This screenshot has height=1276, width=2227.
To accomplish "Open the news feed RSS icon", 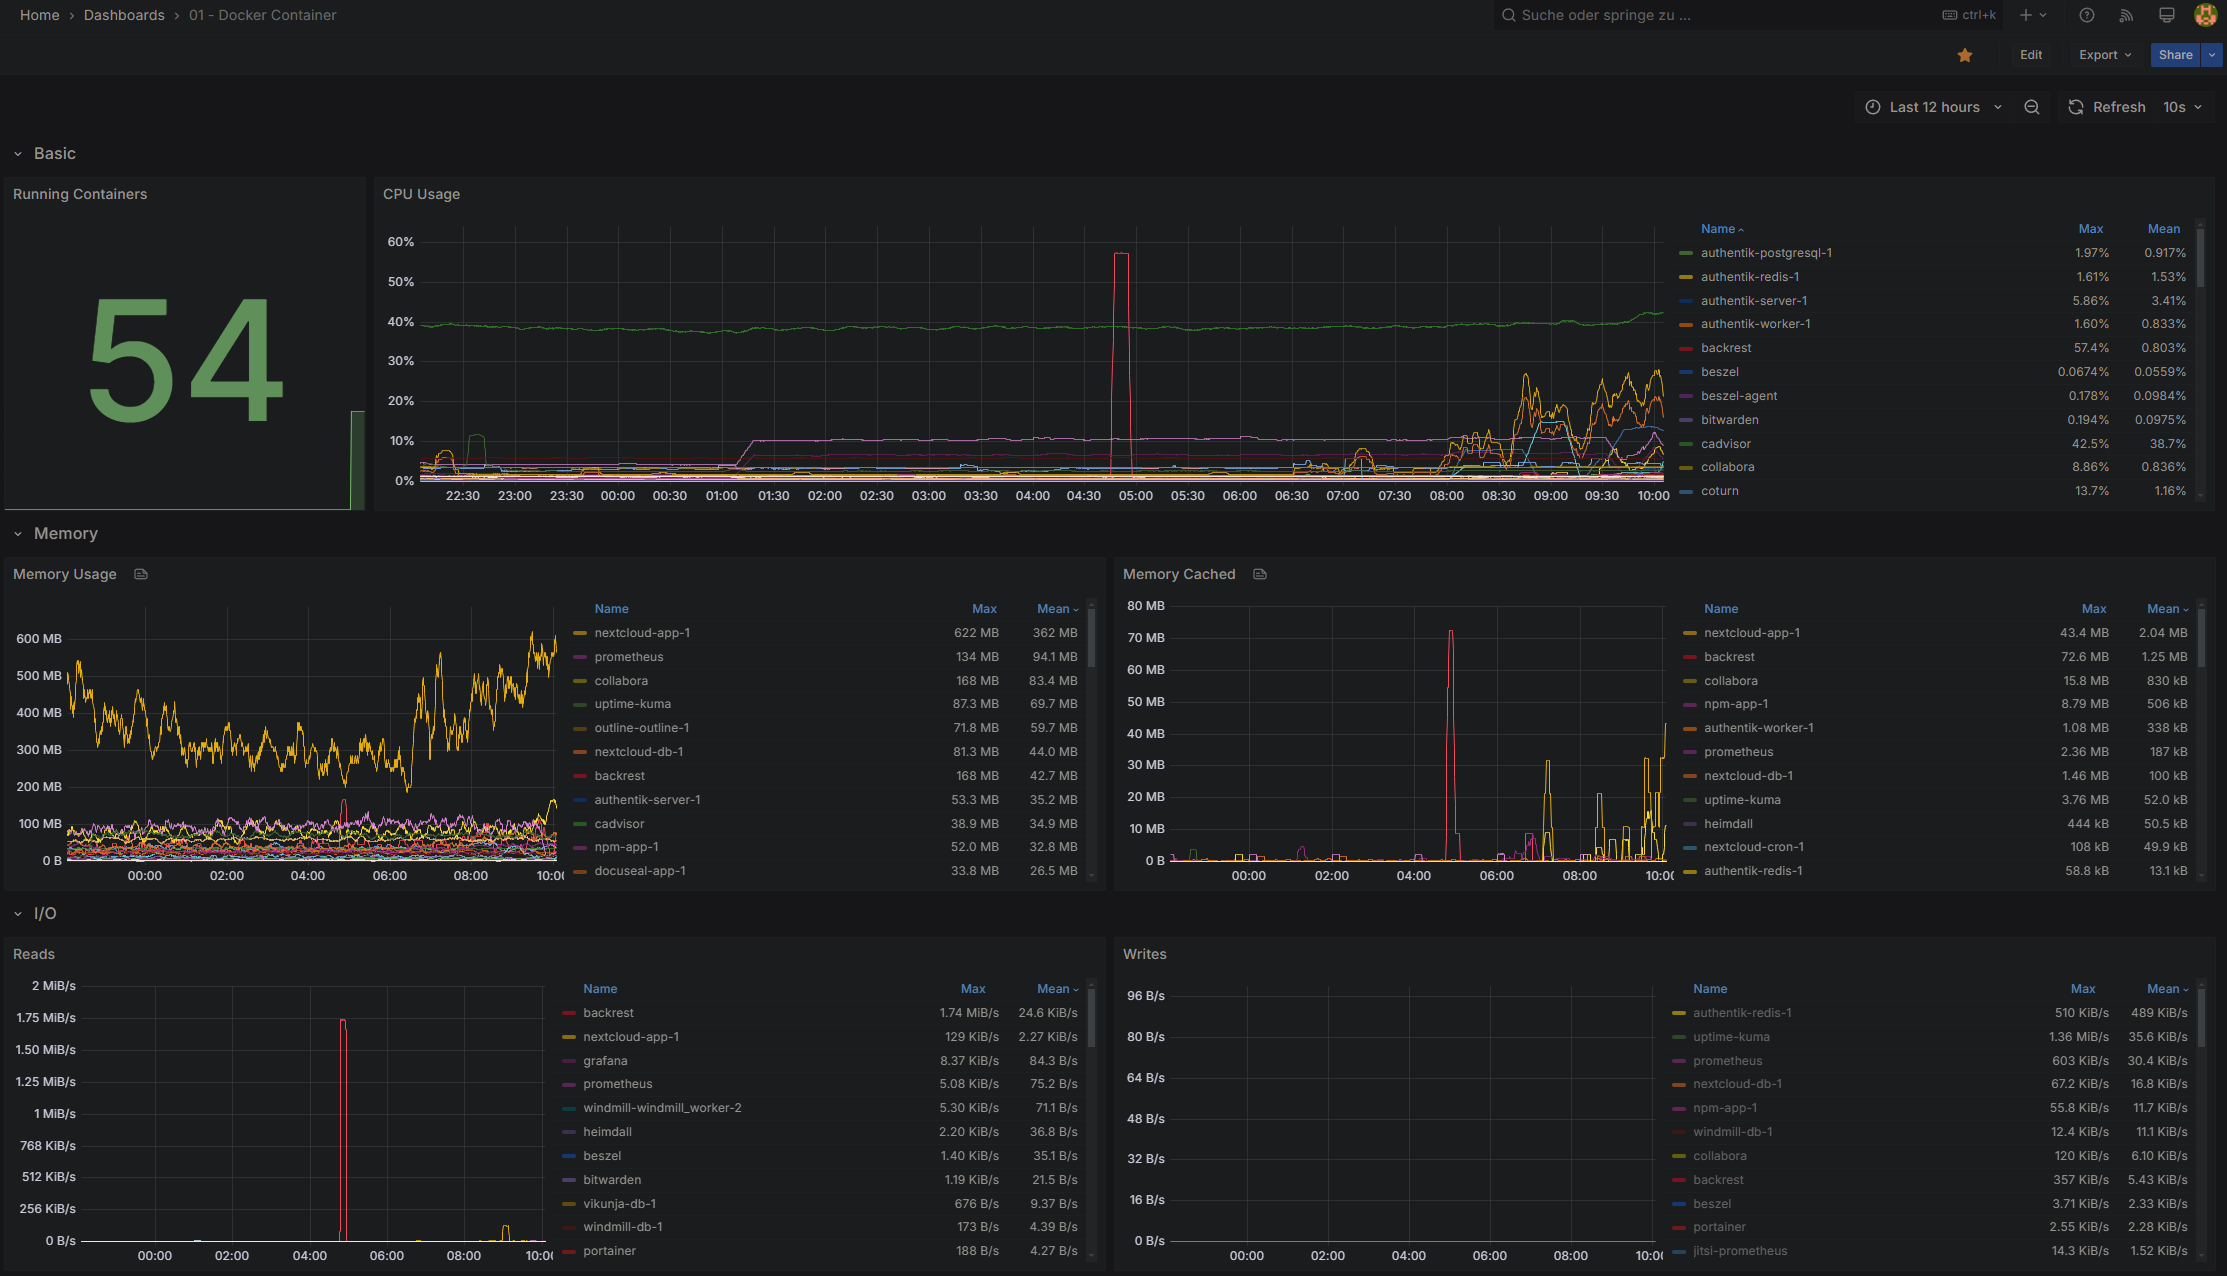I will 2126,15.
